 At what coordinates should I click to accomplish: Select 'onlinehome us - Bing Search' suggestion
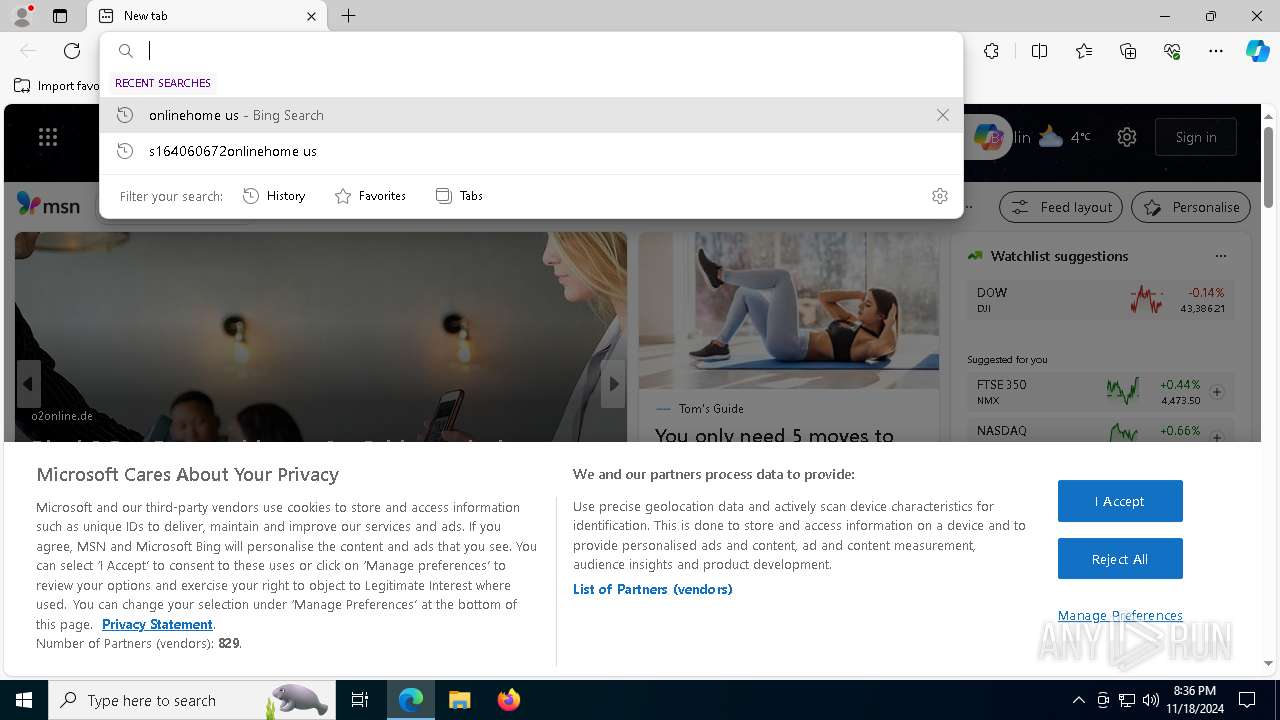coord(531,115)
